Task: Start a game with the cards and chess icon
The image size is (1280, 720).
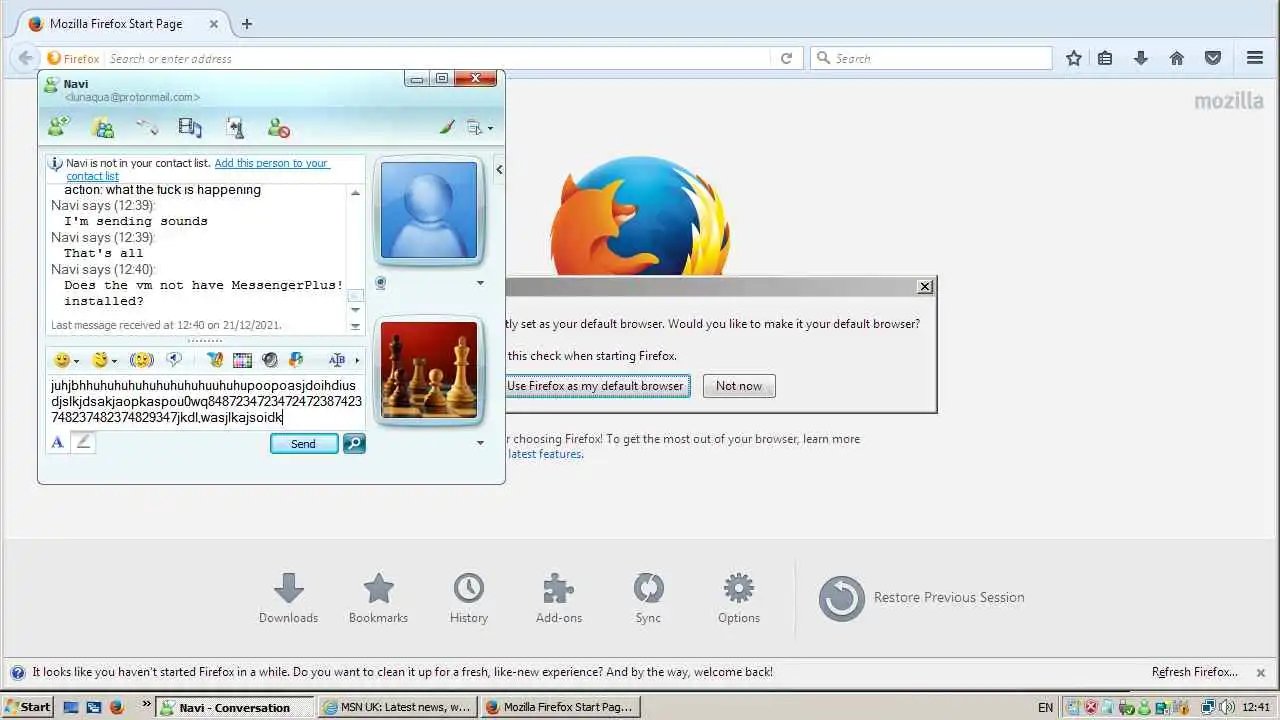Action: tap(235, 127)
